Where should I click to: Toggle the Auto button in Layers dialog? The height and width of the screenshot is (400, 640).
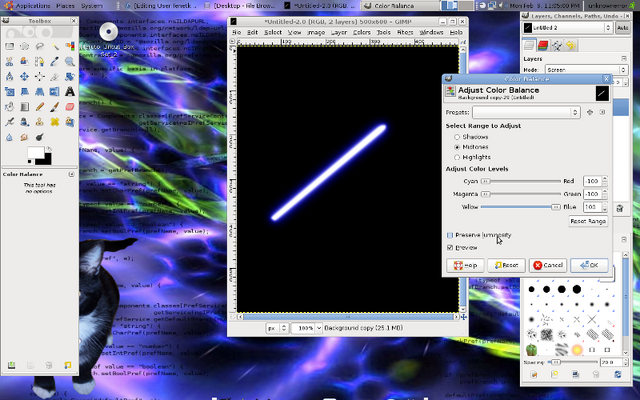pos(622,28)
